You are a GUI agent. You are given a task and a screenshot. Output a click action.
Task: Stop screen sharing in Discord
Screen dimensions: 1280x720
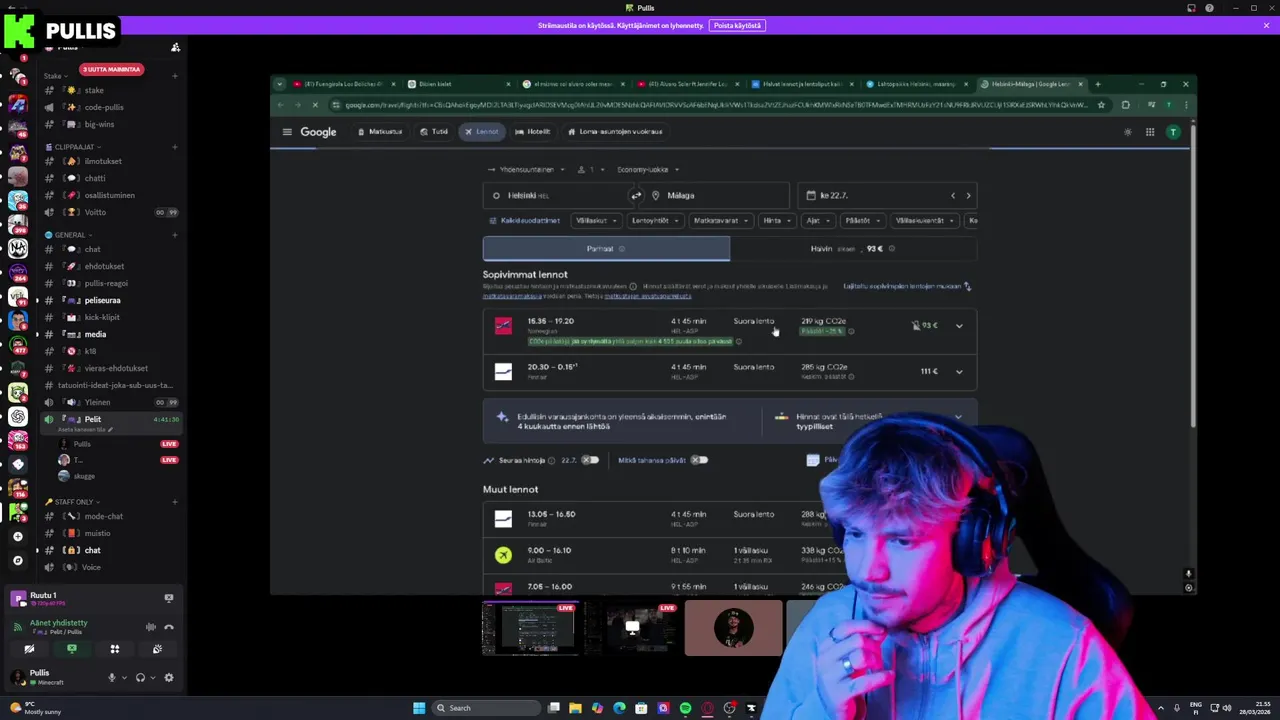72,649
